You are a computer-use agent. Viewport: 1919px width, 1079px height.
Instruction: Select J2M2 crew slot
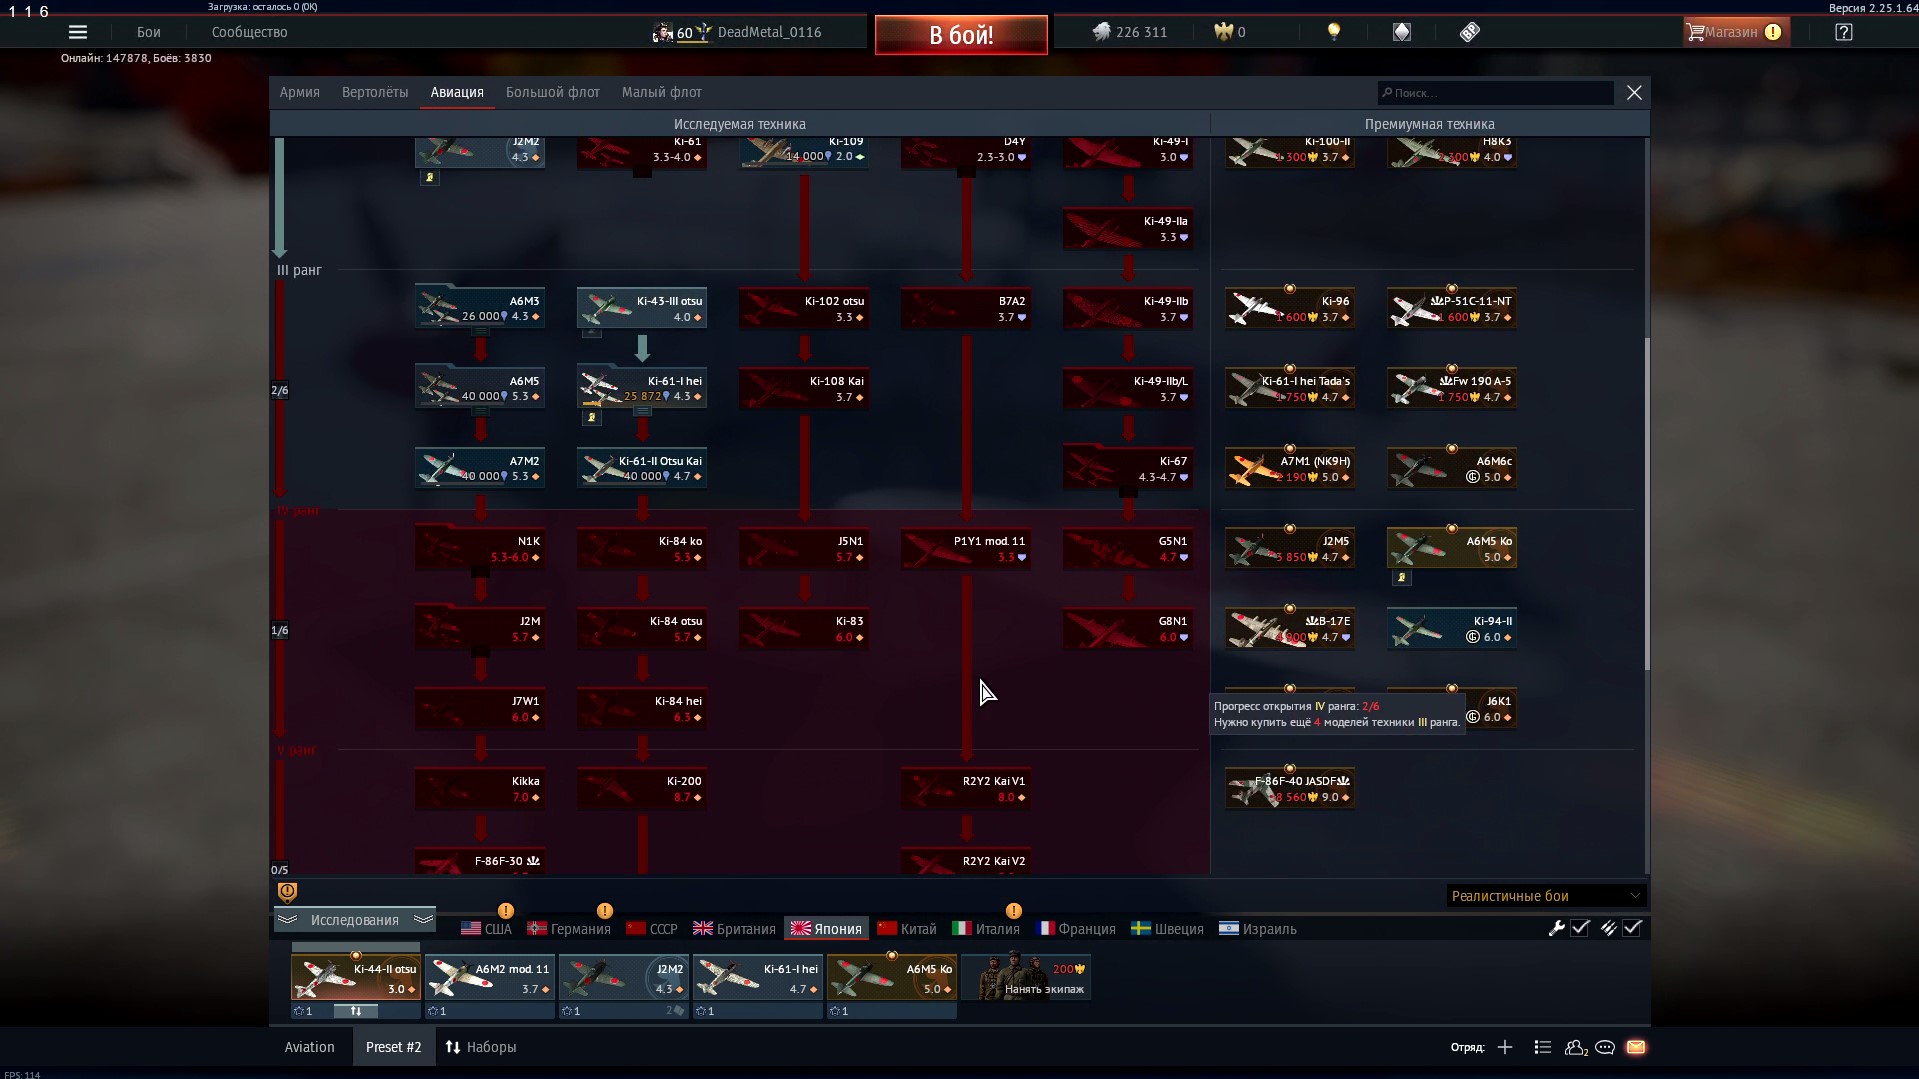[624, 978]
